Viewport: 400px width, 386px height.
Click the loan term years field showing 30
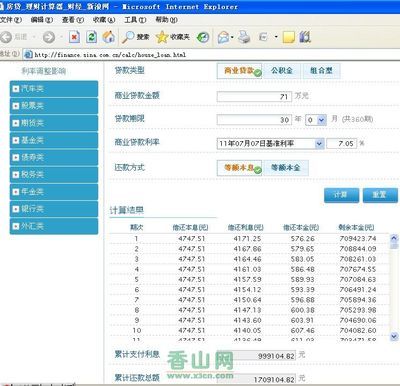(254, 120)
